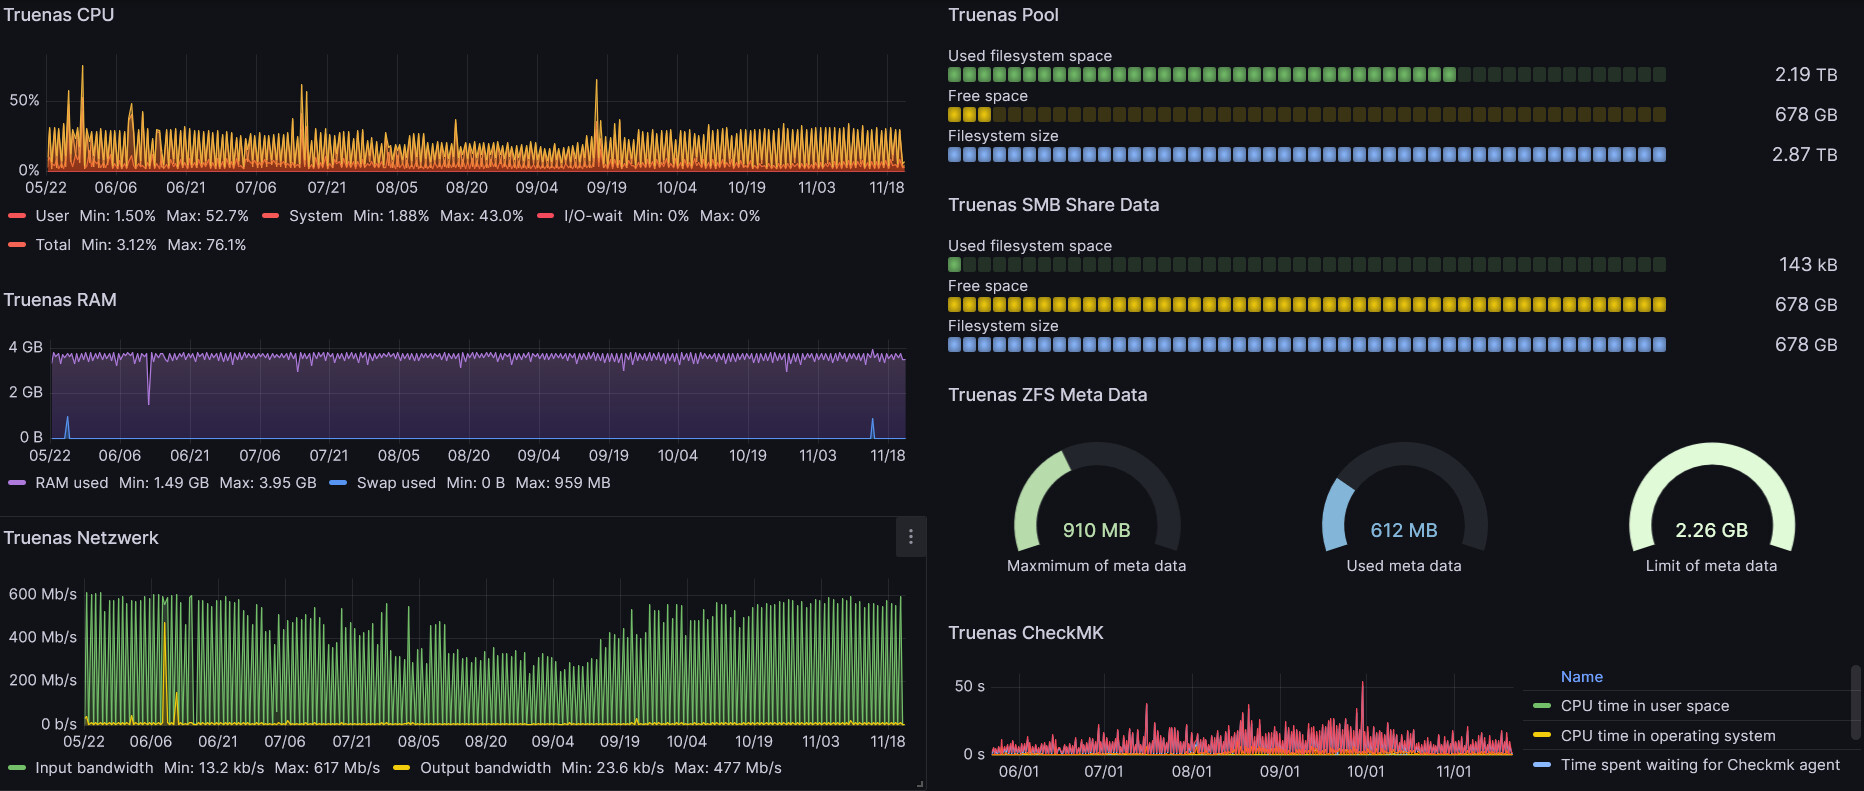Image resolution: width=1864 pixels, height=791 pixels.
Task: Toggle the User series in CPU legend
Action: pyautogui.click(x=52, y=216)
